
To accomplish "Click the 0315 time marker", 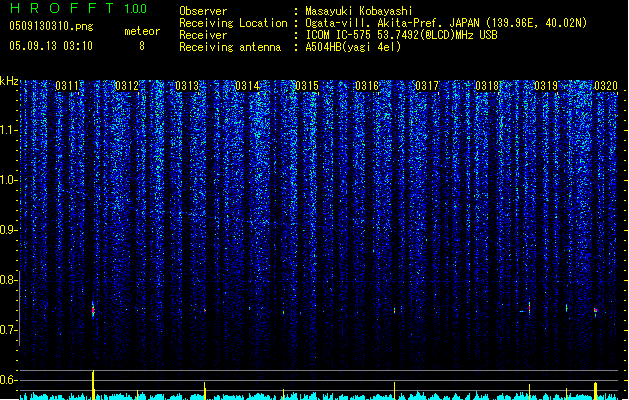I will pyautogui.click(x=307, y=86).
